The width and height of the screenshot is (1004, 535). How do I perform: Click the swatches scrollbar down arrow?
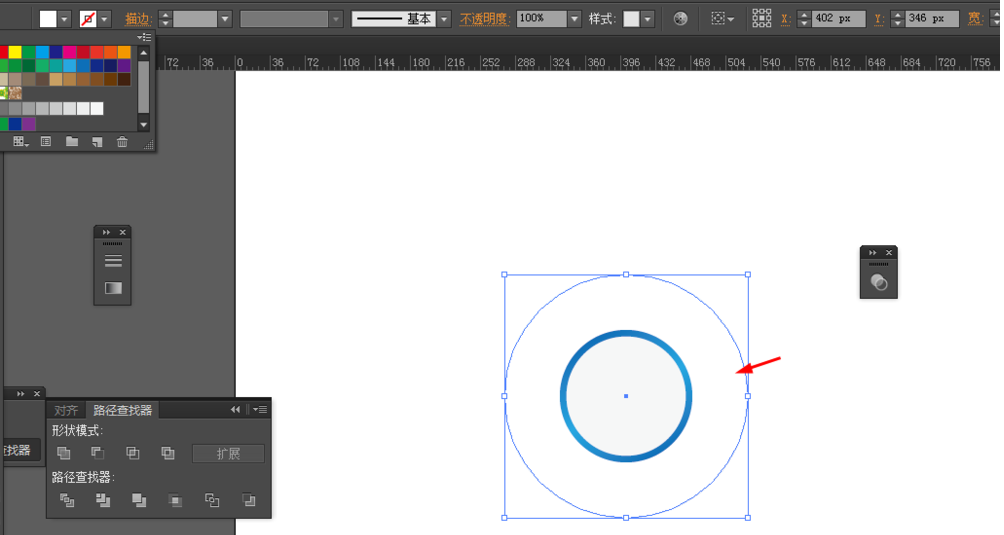click(143, 125)
